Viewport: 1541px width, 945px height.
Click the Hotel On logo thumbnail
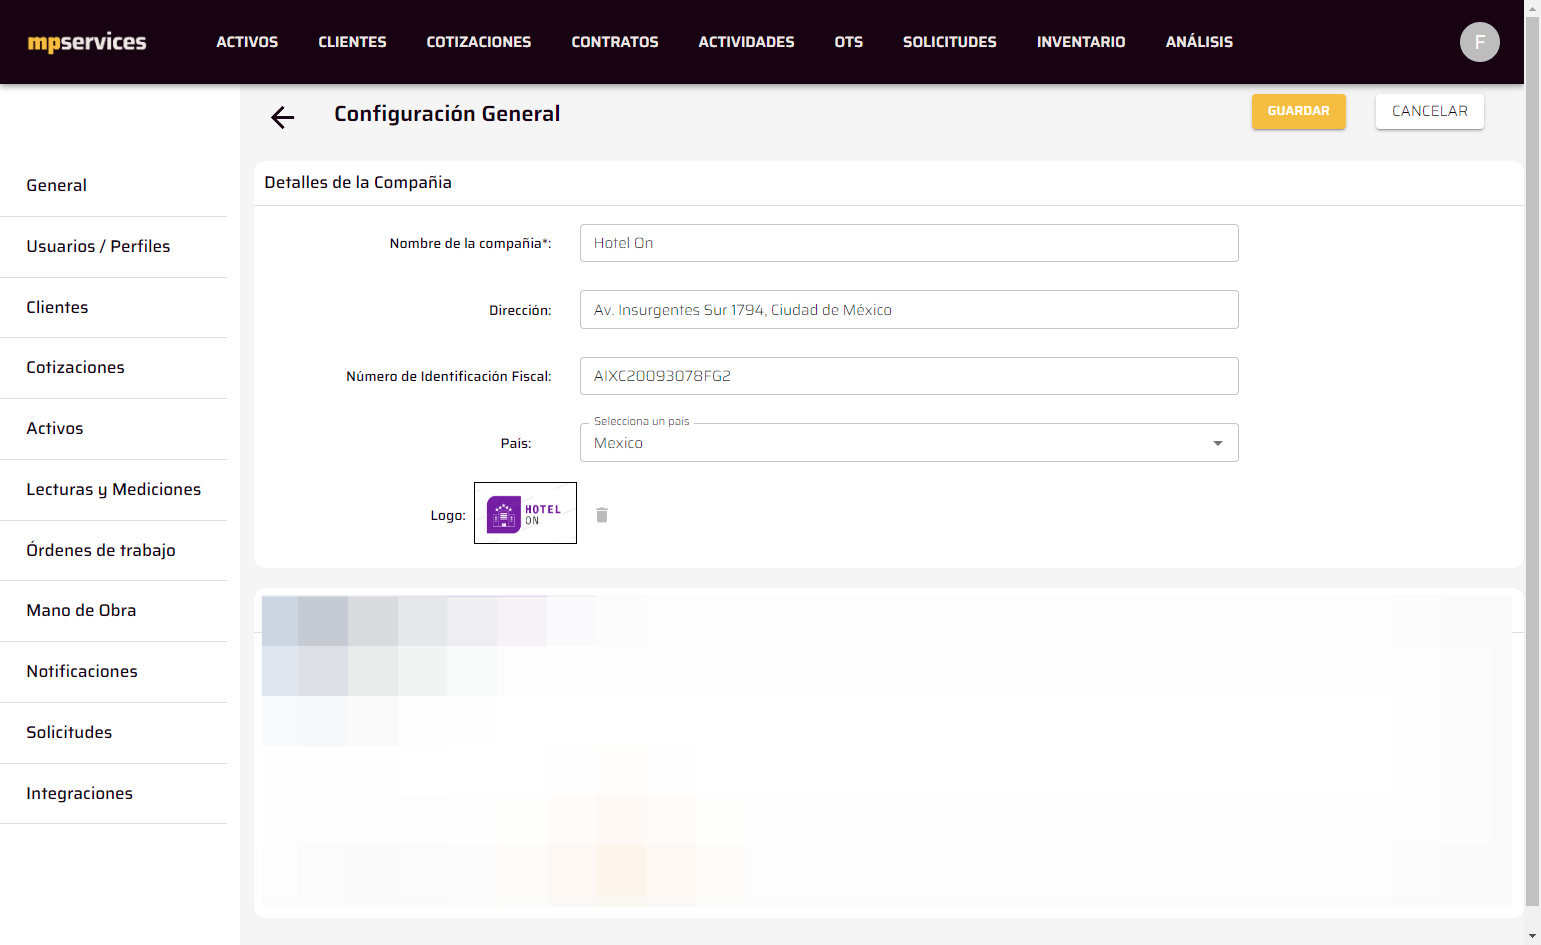click(525, 513)
